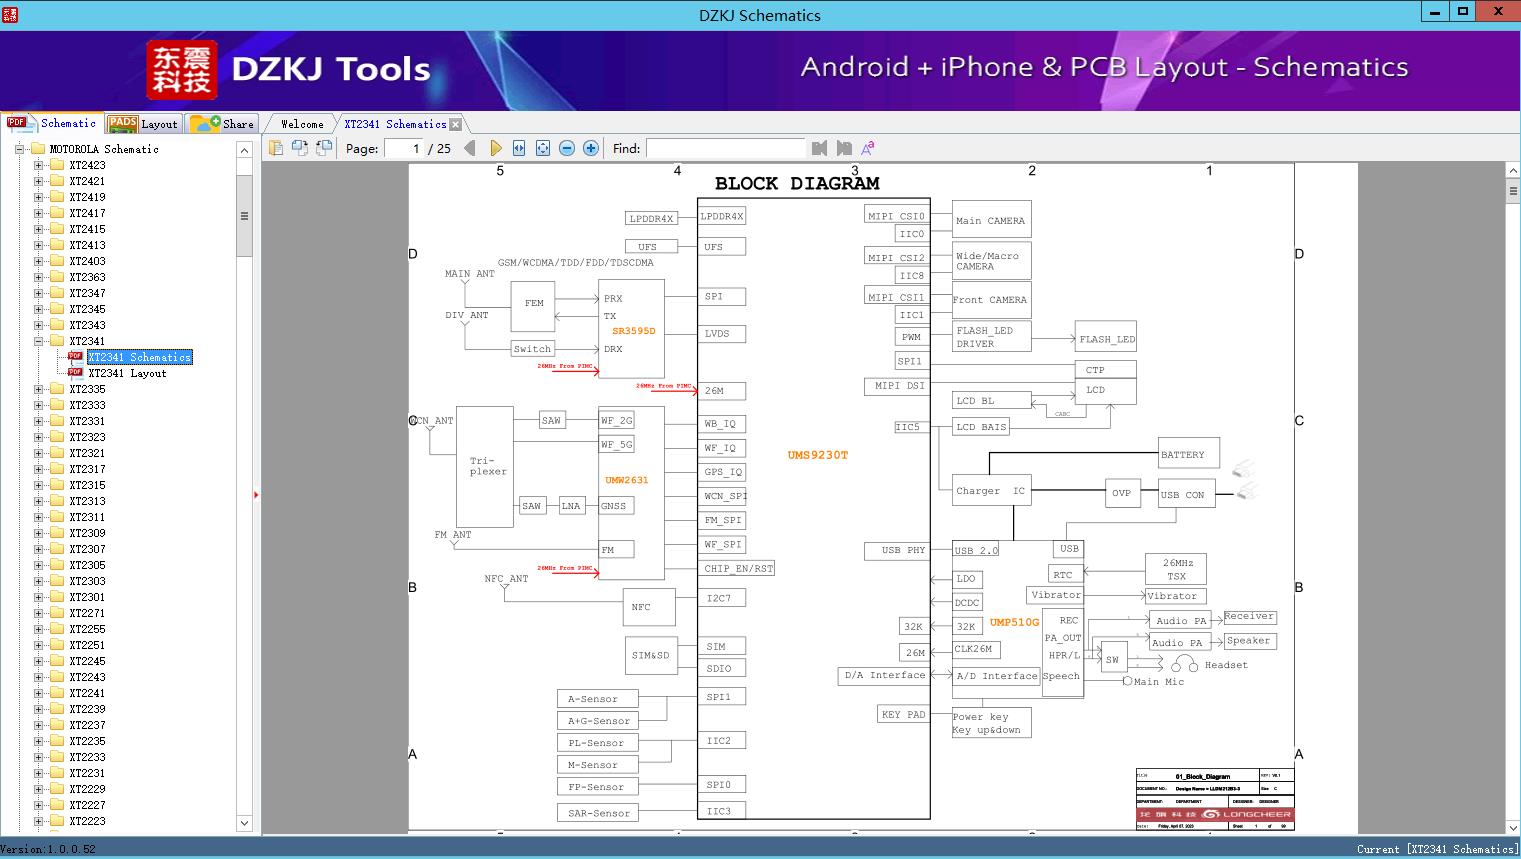Click the XT2343 folder icon
Viewport: 1521px width, 859px height.
pyautogui.click(x=56, y=325)
